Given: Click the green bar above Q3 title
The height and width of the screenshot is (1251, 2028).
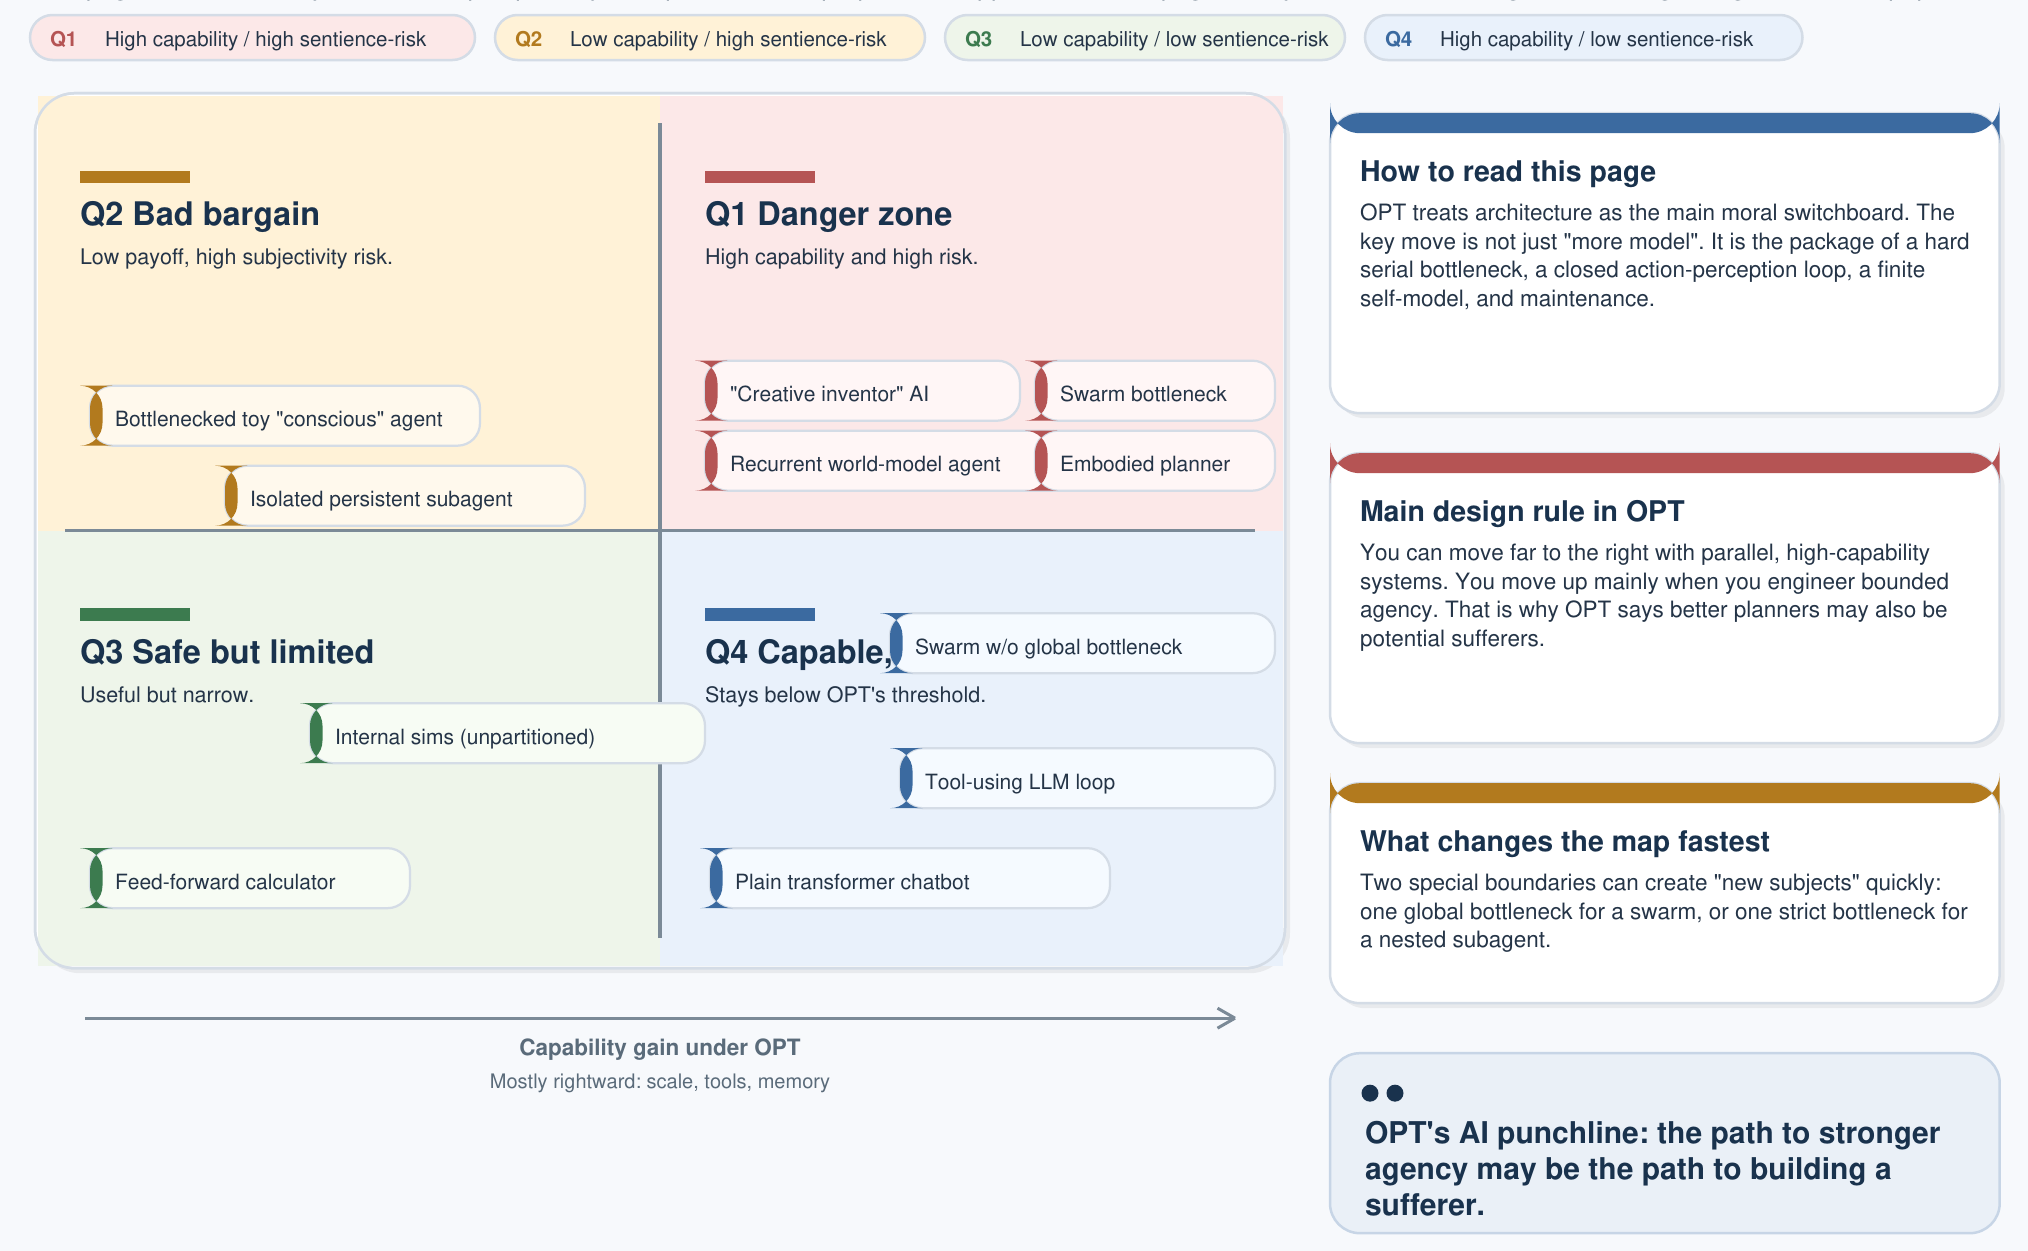Looking at the screenshot, I should pyautogui.click(x=134, y=614).
